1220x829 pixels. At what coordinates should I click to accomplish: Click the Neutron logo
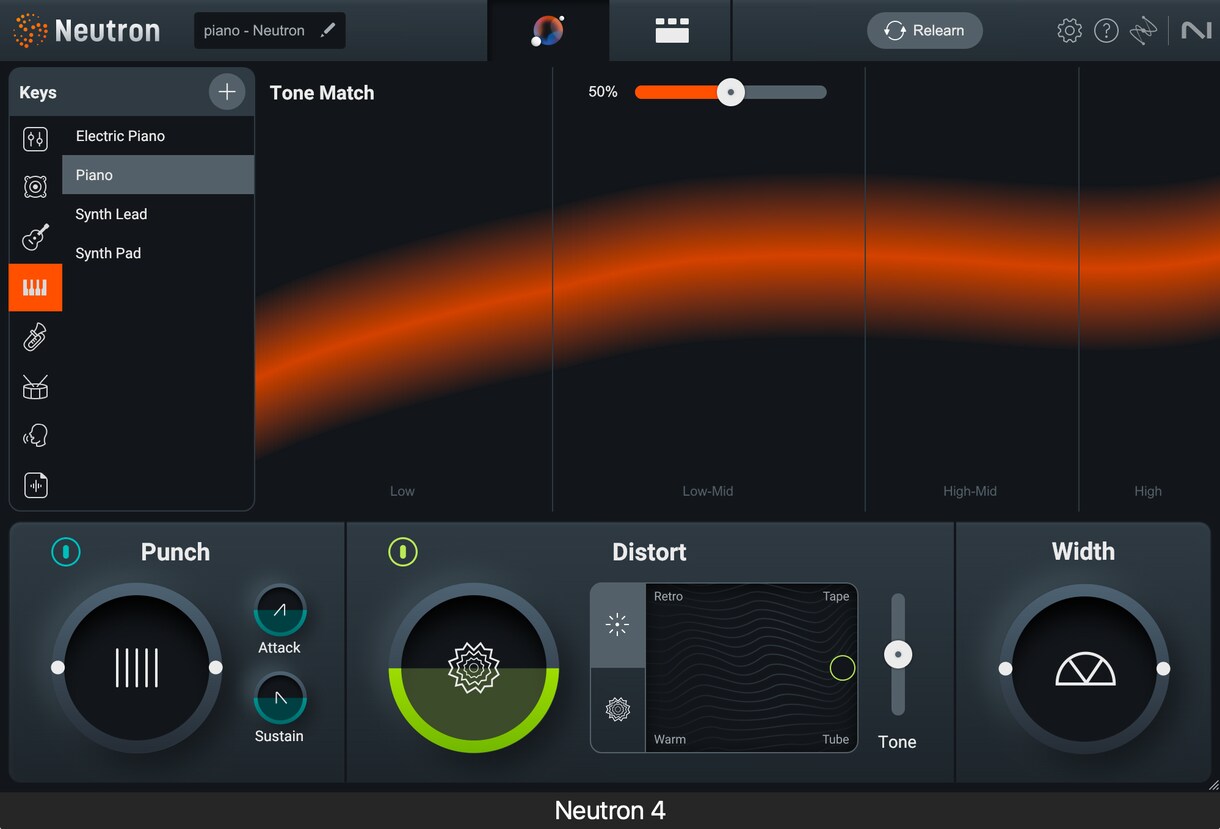87,31
